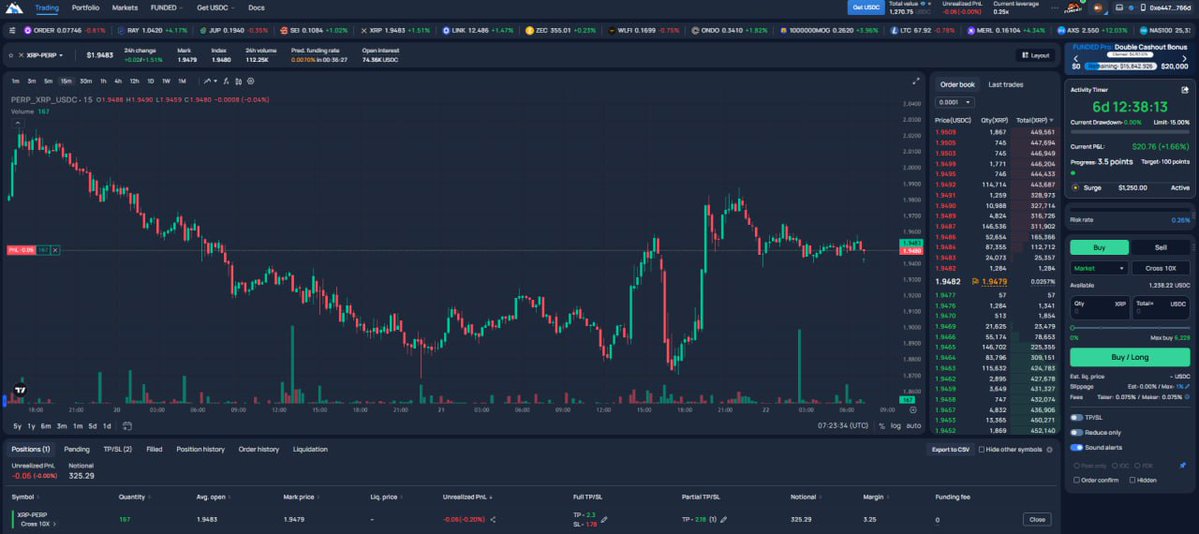The height and width of the screenshot is (534, 1199).
Task: Open the chart time axis settings icon
Action: (x=913, y=409)
